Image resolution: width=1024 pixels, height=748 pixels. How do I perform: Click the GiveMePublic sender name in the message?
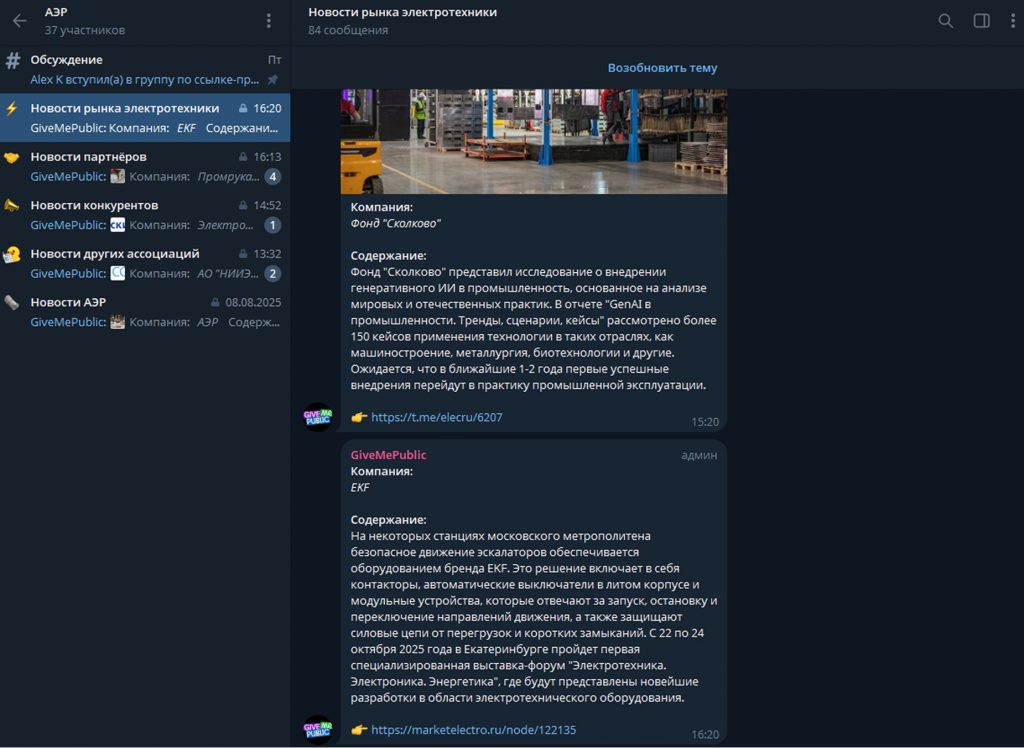coord(388,455)
